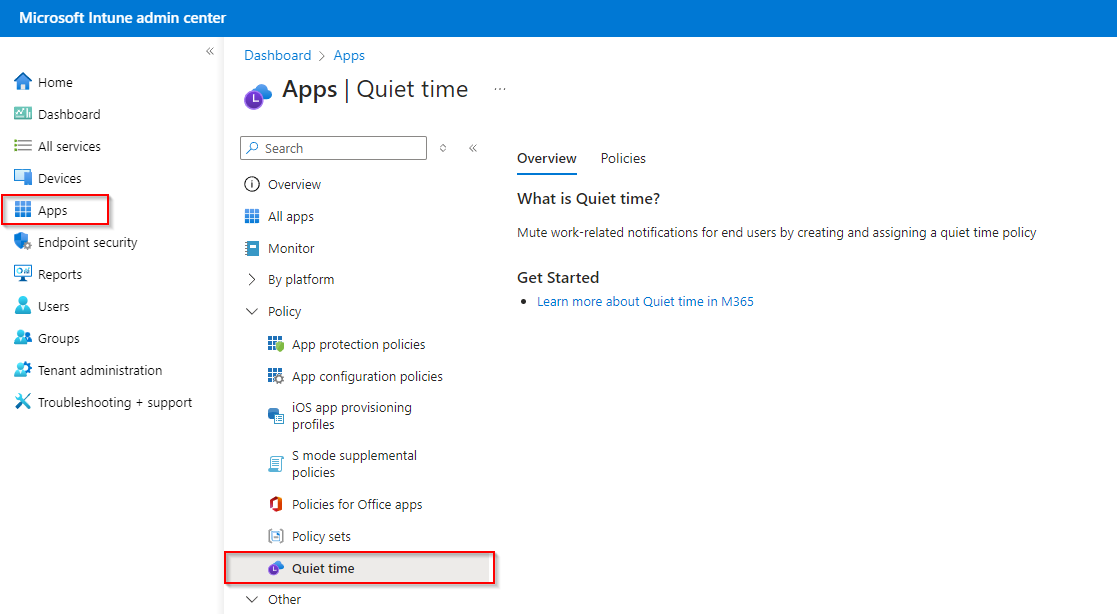Open Learn more about Quiet time link

[x=645, y=301]
